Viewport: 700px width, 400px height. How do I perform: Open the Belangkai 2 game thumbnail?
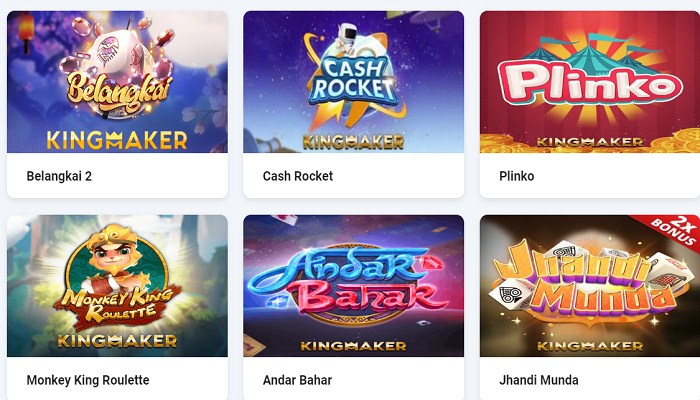click(117, 82)
